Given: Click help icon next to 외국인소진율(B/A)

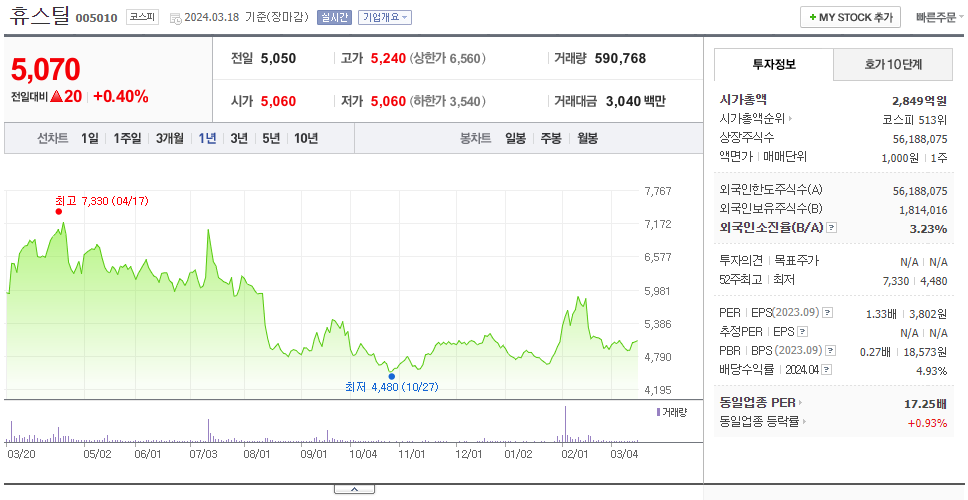Looking at the screenshot, I should coord(832,228).
